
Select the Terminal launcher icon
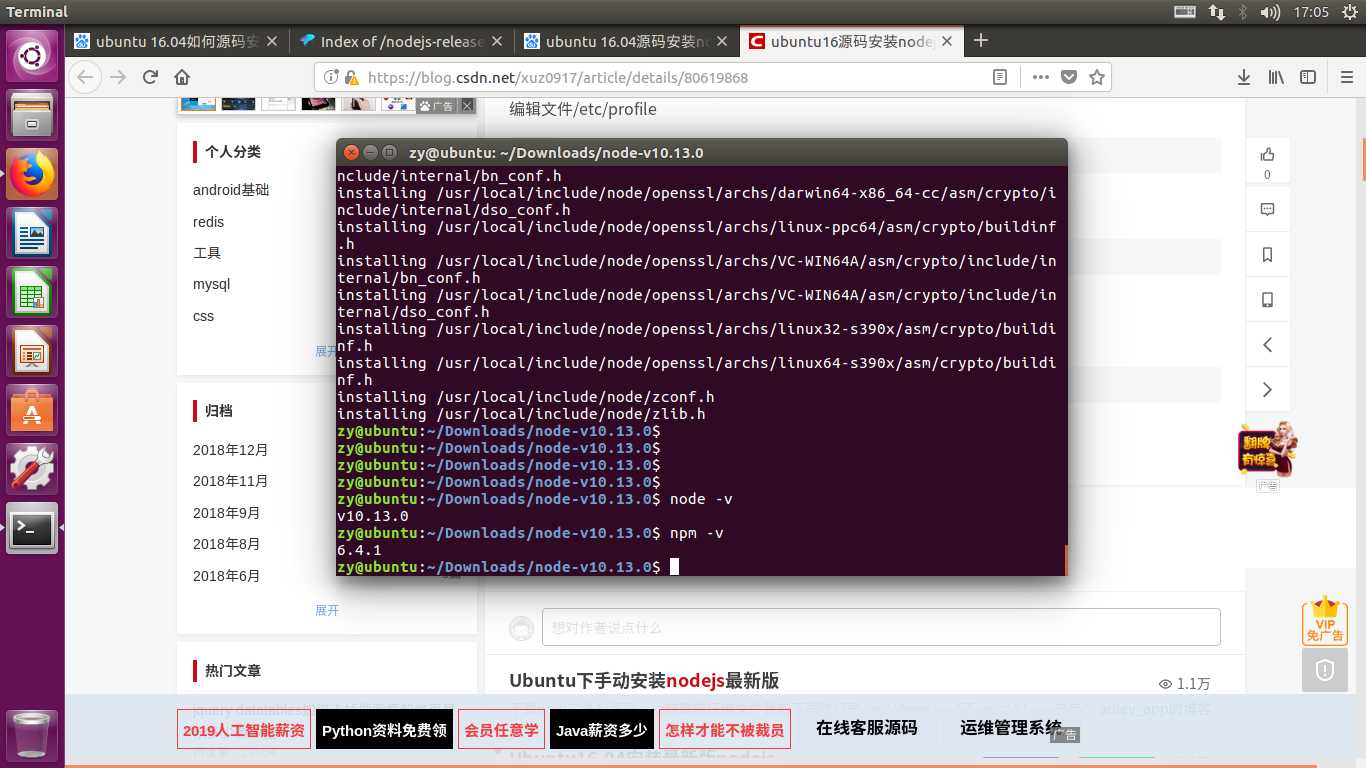(33, 527)
